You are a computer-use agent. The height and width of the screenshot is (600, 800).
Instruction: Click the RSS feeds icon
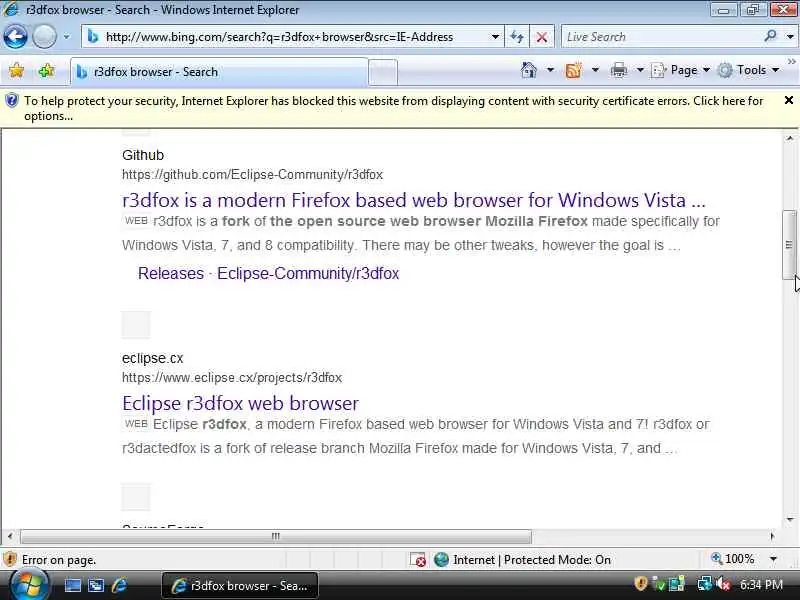click(x=573, y=70)
